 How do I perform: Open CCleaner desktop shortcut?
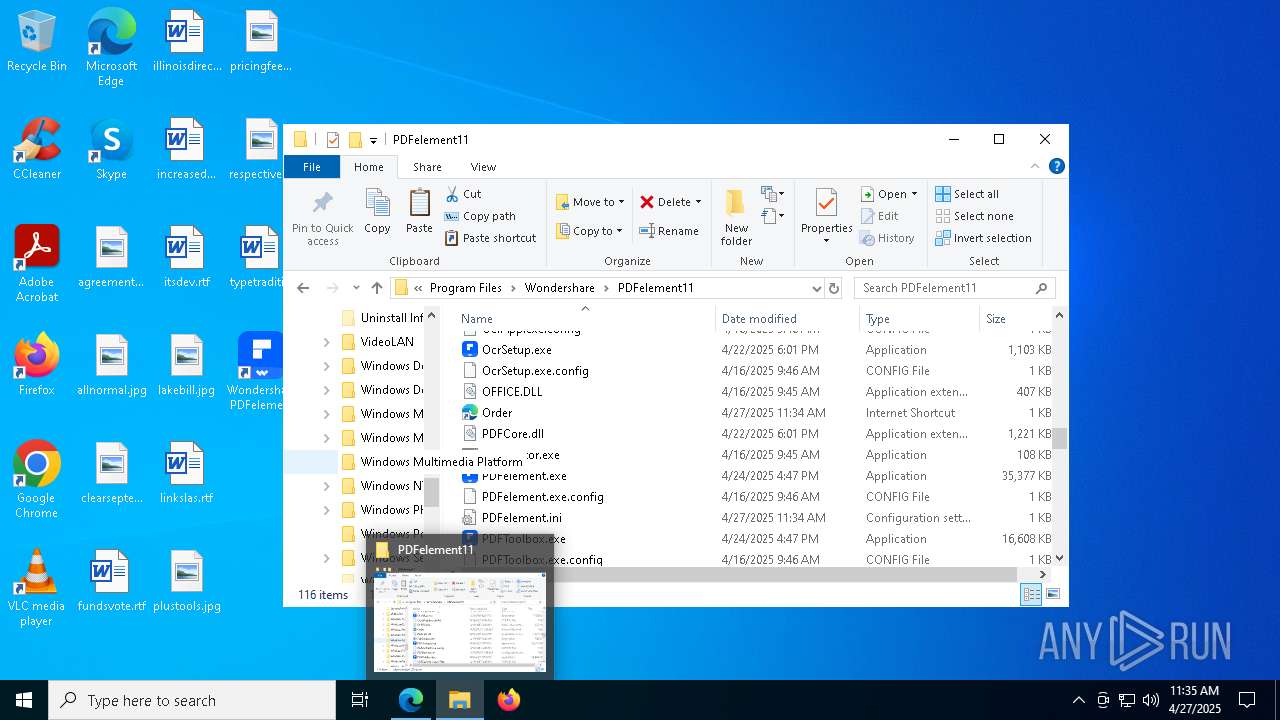37,150
